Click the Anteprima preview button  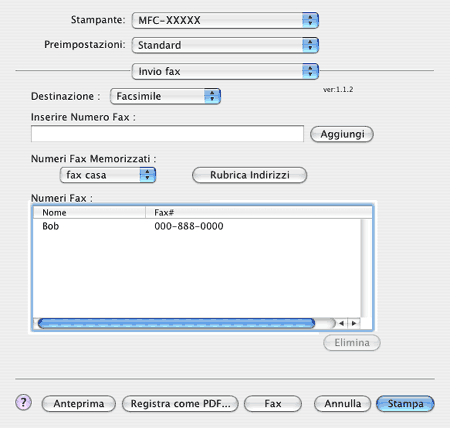click(x=79, y=404)
